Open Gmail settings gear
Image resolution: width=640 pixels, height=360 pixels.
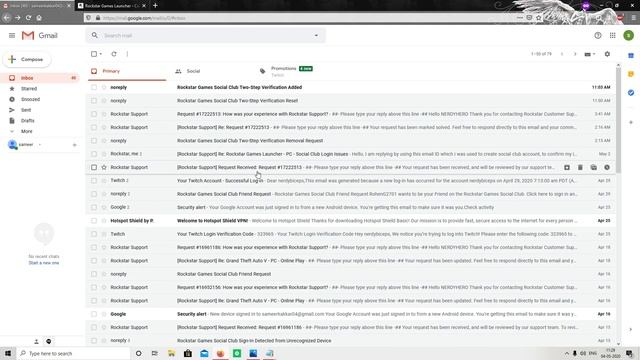[x=607, y=54]
